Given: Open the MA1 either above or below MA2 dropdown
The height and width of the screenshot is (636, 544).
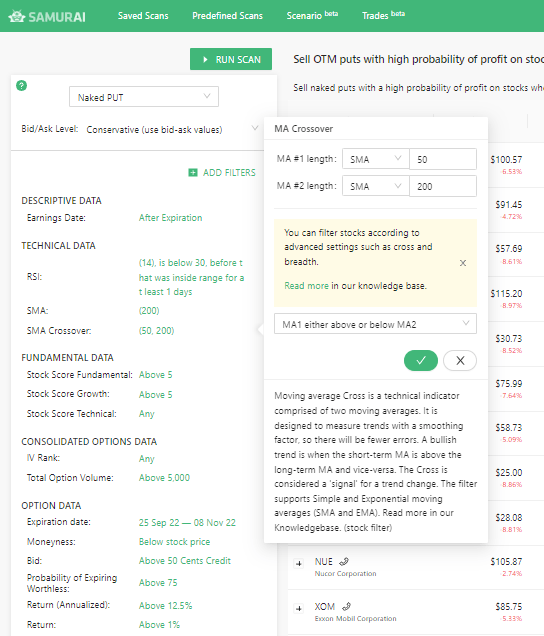Looking at the screenshot, I should 375,324.
